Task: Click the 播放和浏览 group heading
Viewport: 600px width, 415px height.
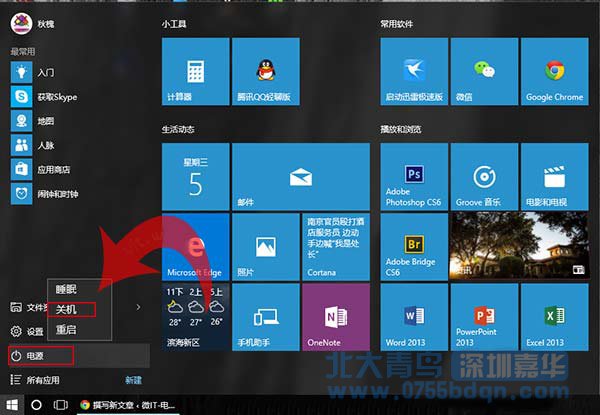Action: (401, 129)
